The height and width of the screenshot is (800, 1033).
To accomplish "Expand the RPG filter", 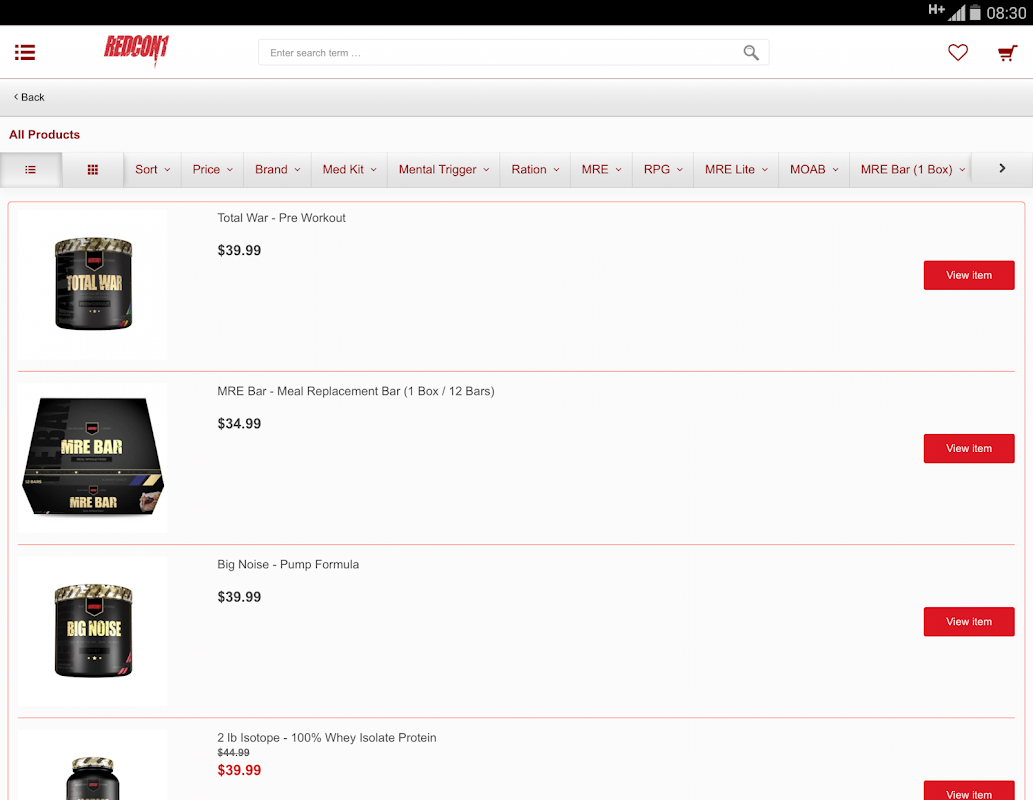I will (663, 170).
